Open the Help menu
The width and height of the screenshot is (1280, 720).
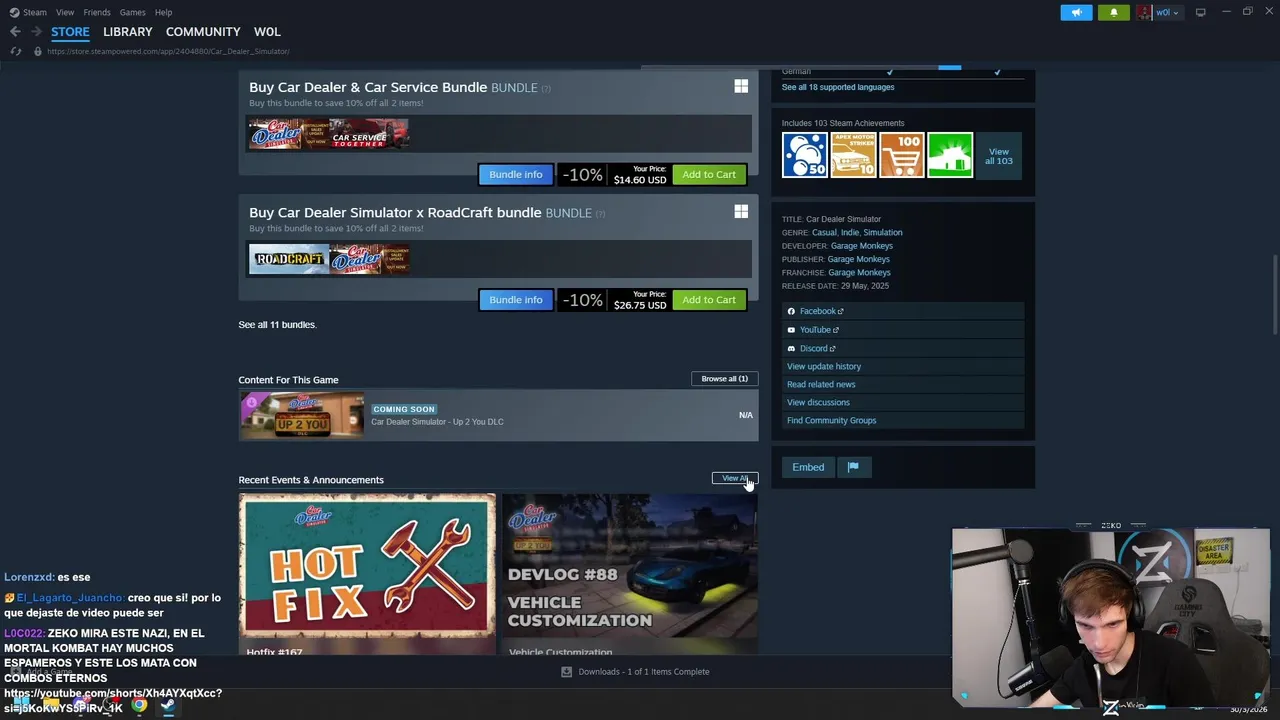point(163,12)
